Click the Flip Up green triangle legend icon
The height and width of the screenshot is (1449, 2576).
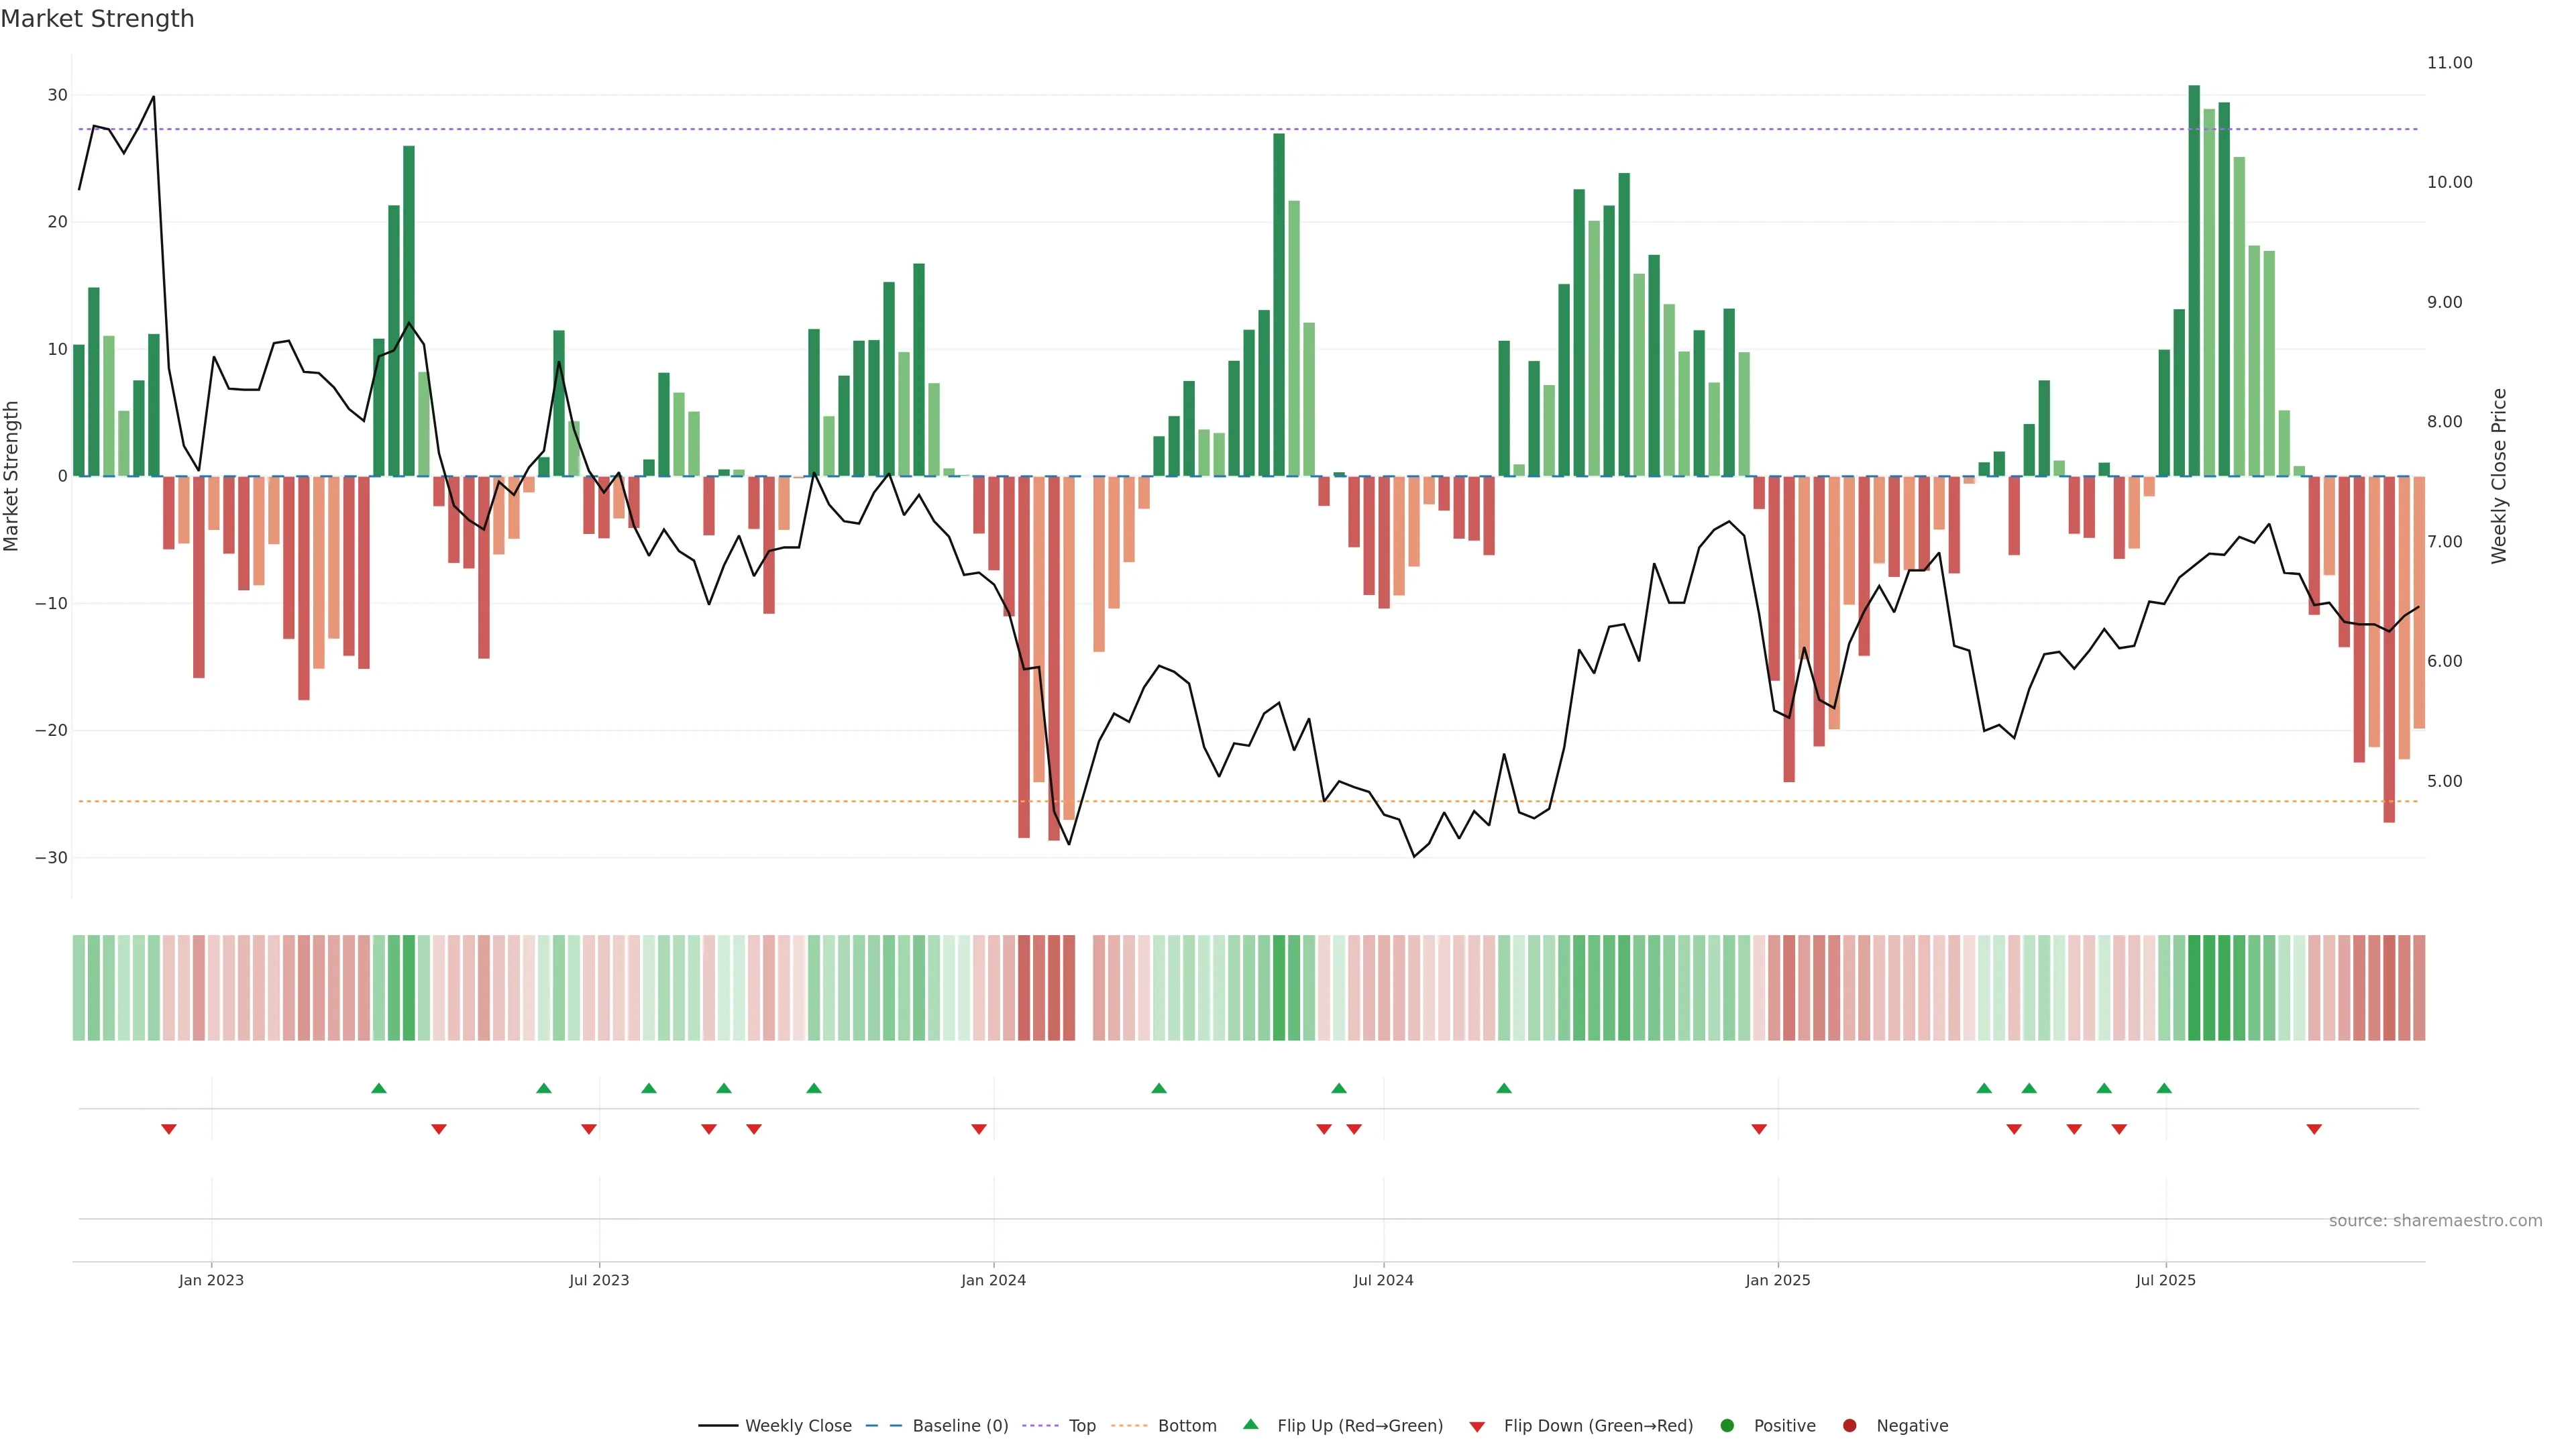point(1250,1425)
